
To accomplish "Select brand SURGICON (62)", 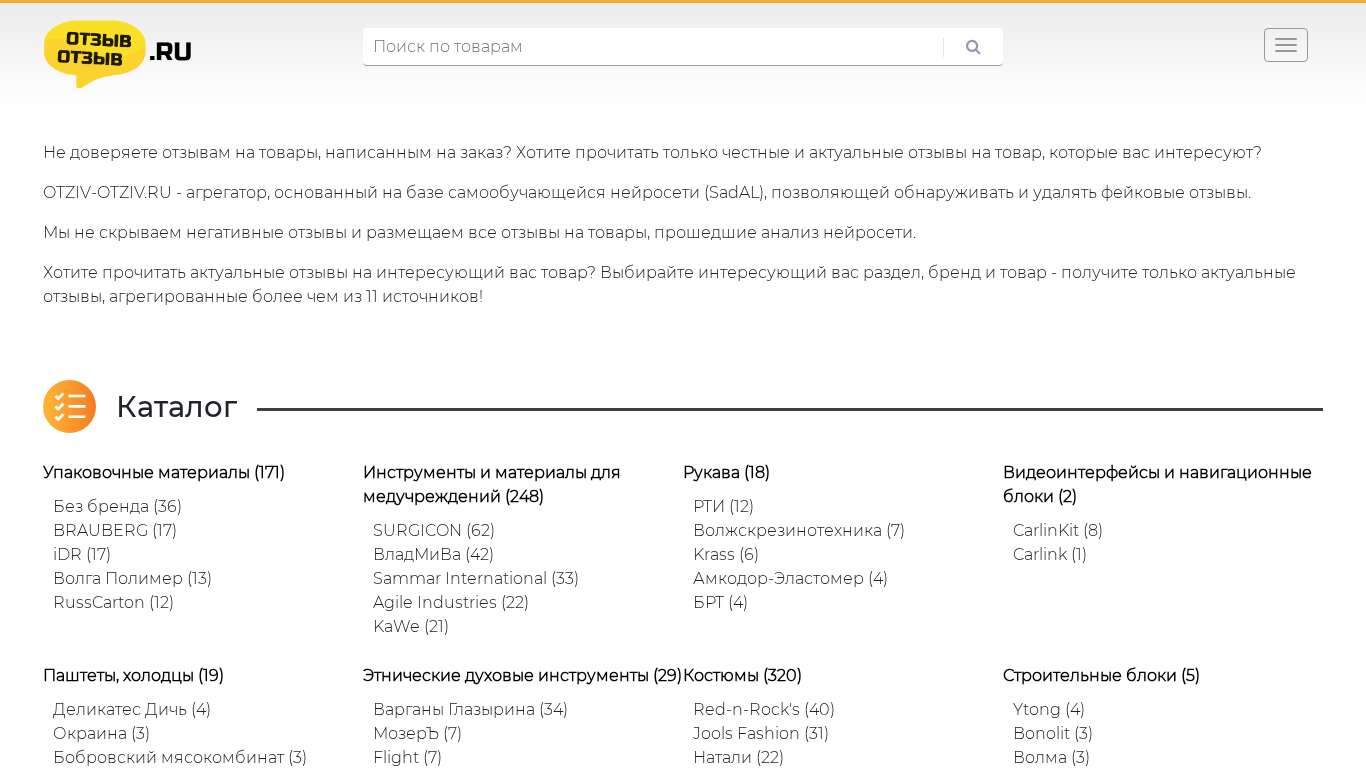I will coord(434,530).
